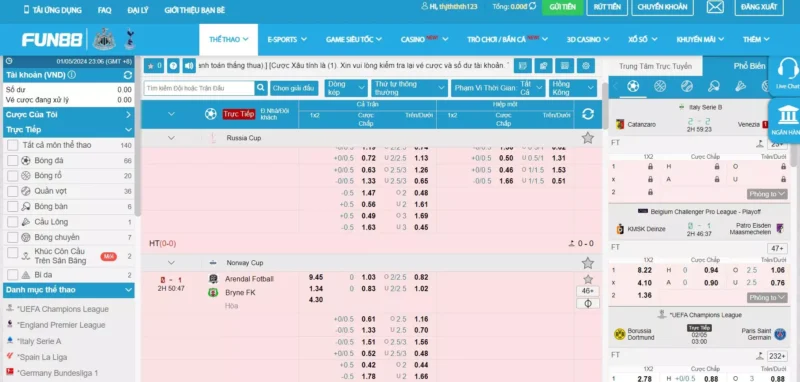Collapse the Trực Tiếp sidebar section
Screen dimensions: 800x382
pos(69,130)
